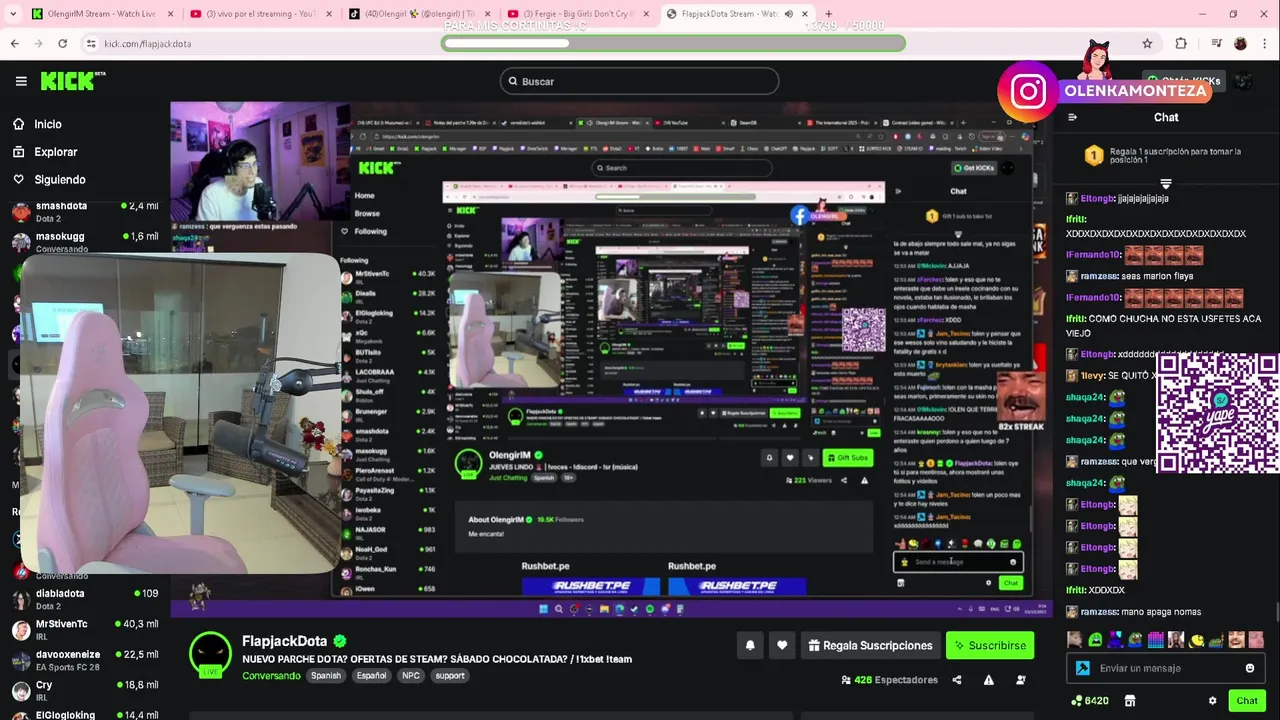Screen dimensions: 1280x720
Task: Open FlapjackDota channel avatar
Action: click(210, 654)
